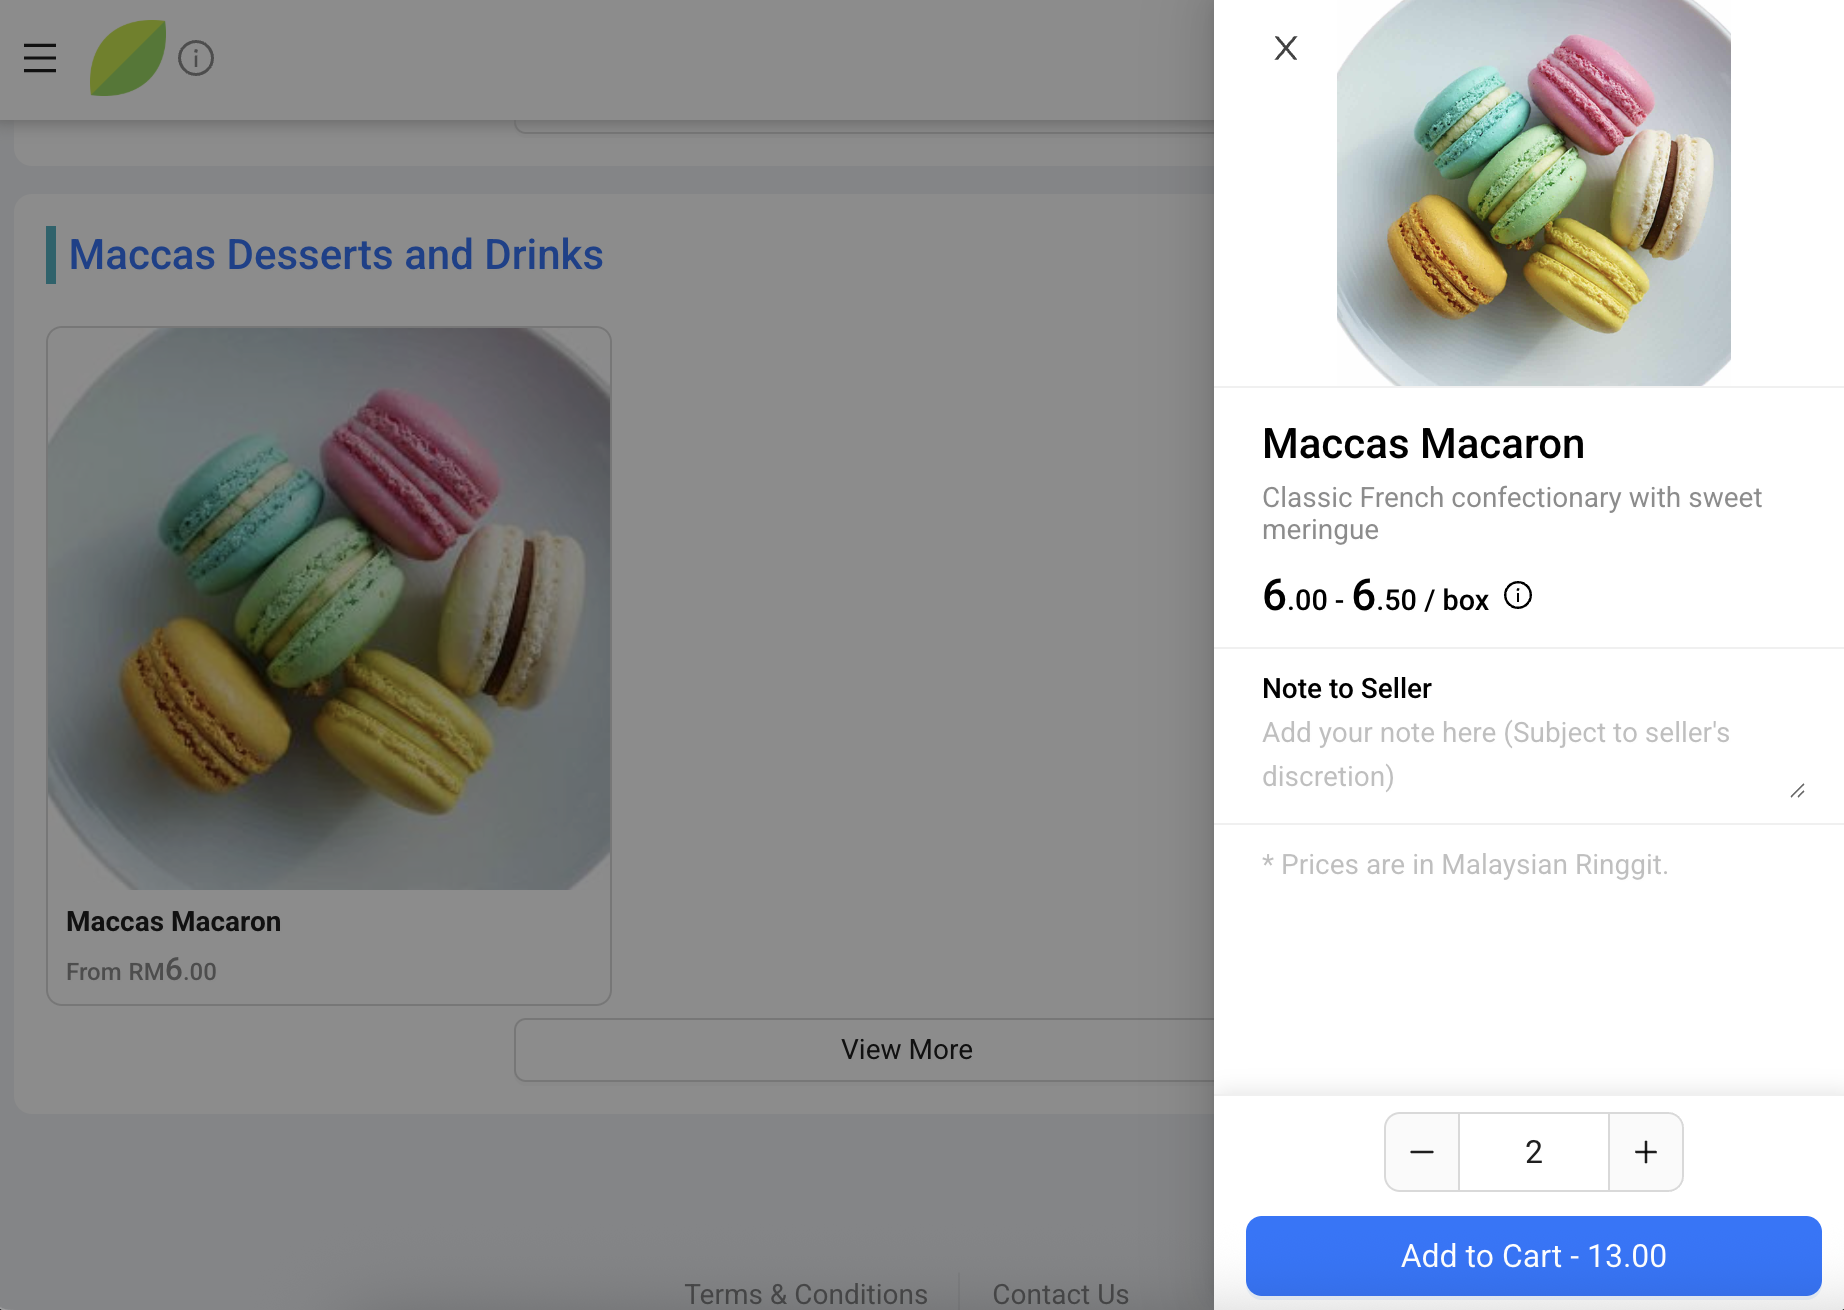Open the macaron photo in the product panel
The height and width of the screenshot is (1310, 1844).
point(1534,193)
